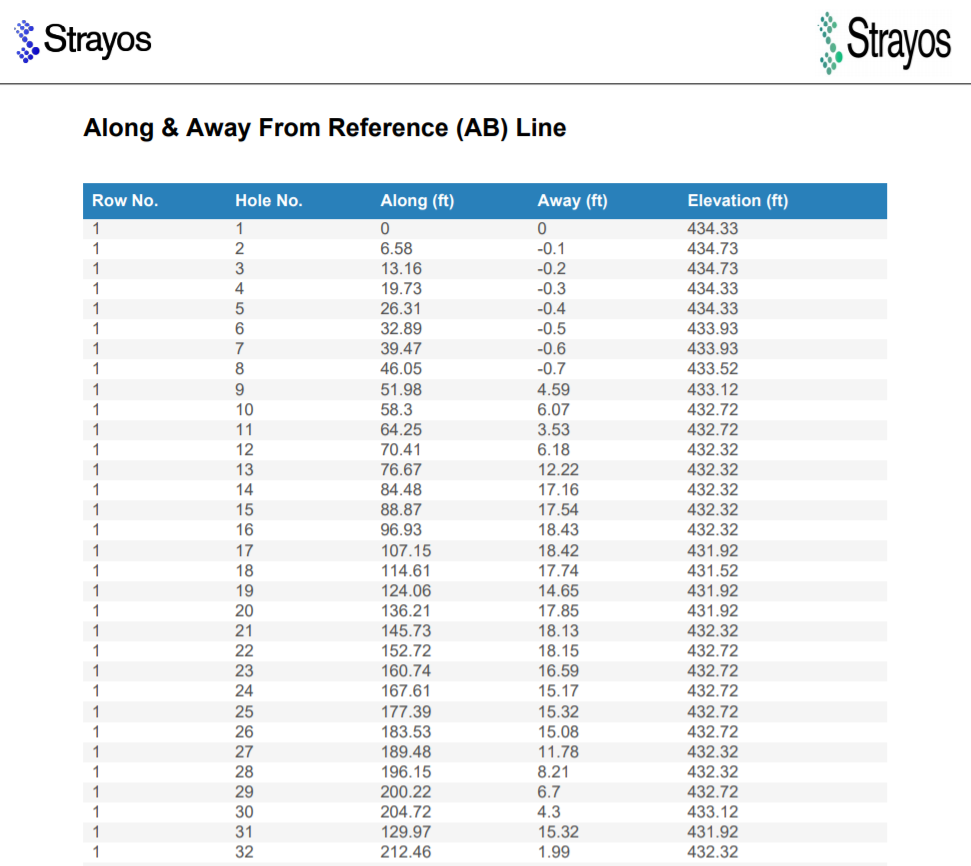This screenshot has width=971, height=866.
Task: Click the 'Elevation (ft)' column header
Action: point(738,201)
